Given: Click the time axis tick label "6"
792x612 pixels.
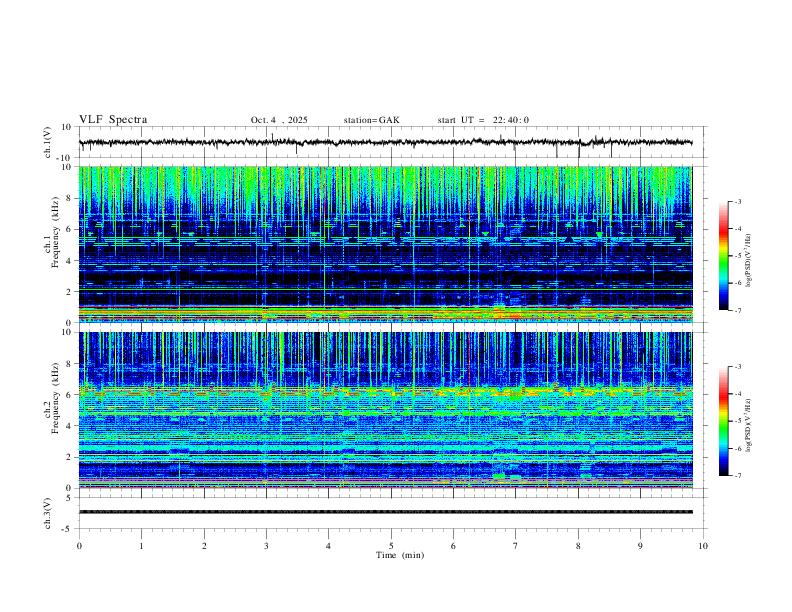Looking at the screenshot, I should pyautogui.click(x=453, y=546).
